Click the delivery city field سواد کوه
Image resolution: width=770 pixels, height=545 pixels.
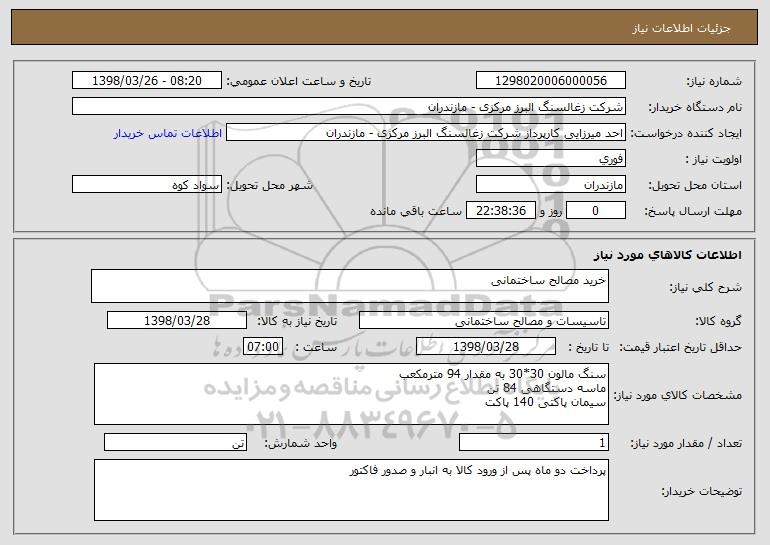click(147, 185)
